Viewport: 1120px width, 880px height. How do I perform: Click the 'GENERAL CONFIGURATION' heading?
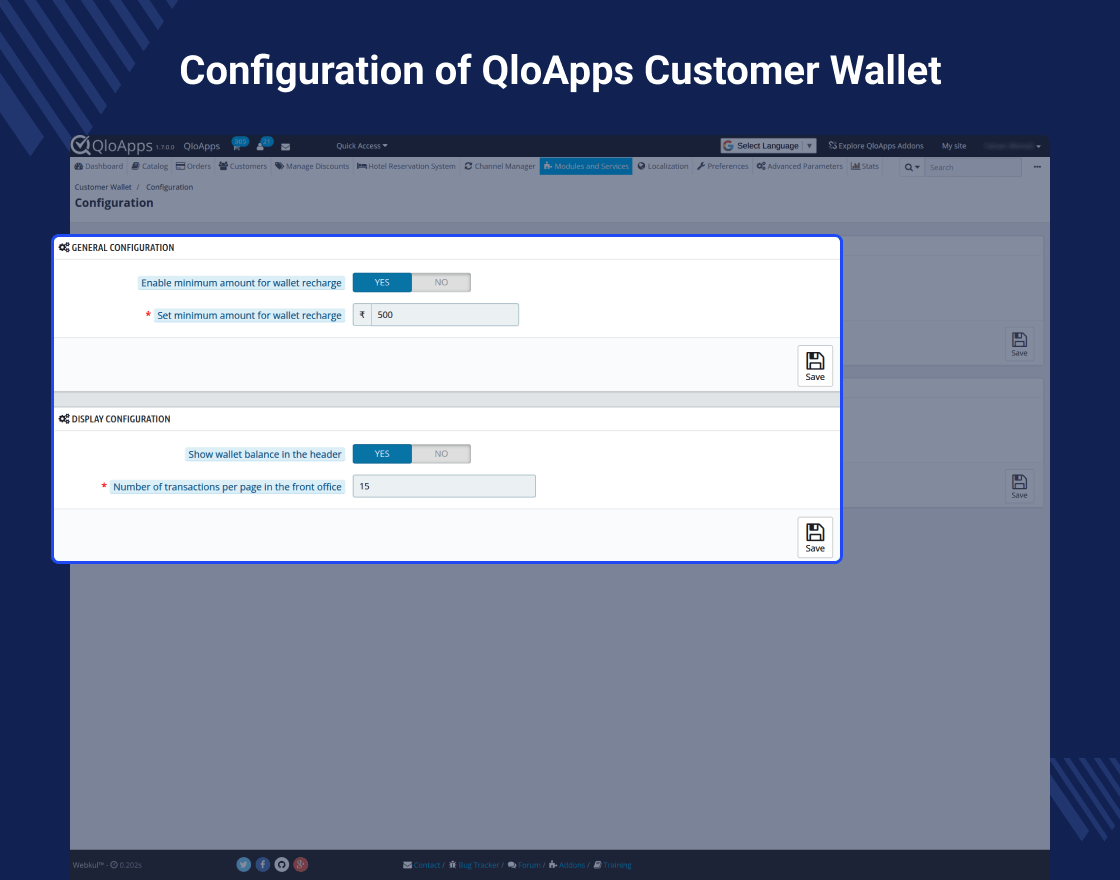tap(123, 247)
